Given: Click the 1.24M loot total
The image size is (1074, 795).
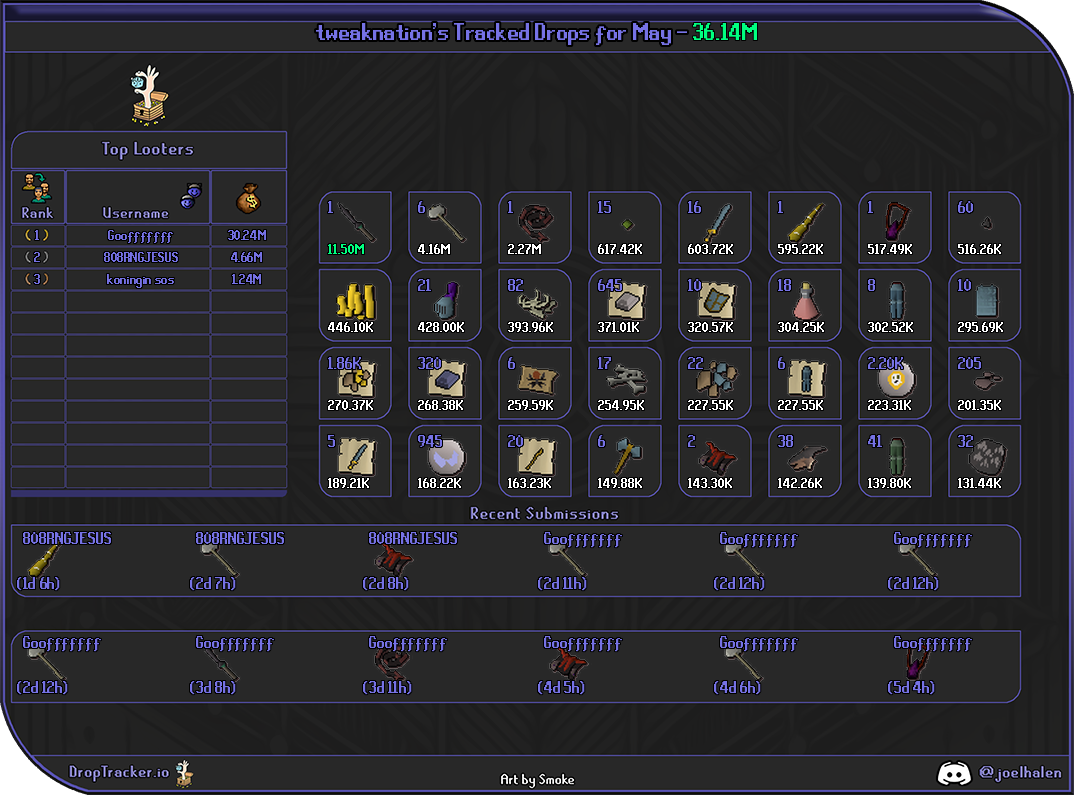Looking at the screenshot, I should (246, 279).
